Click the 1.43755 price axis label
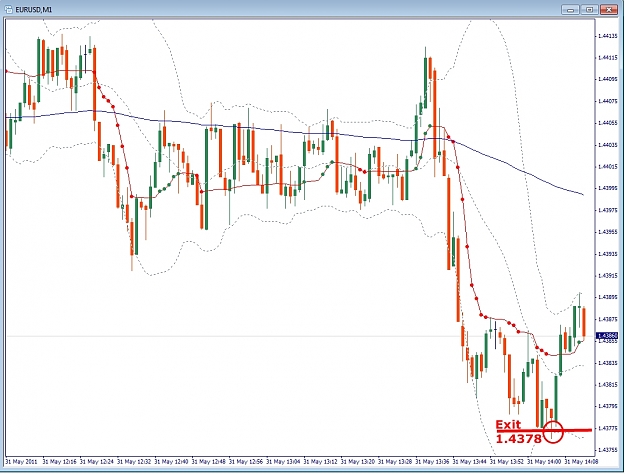This screenshot has height=474, width=625. point(608,450)
